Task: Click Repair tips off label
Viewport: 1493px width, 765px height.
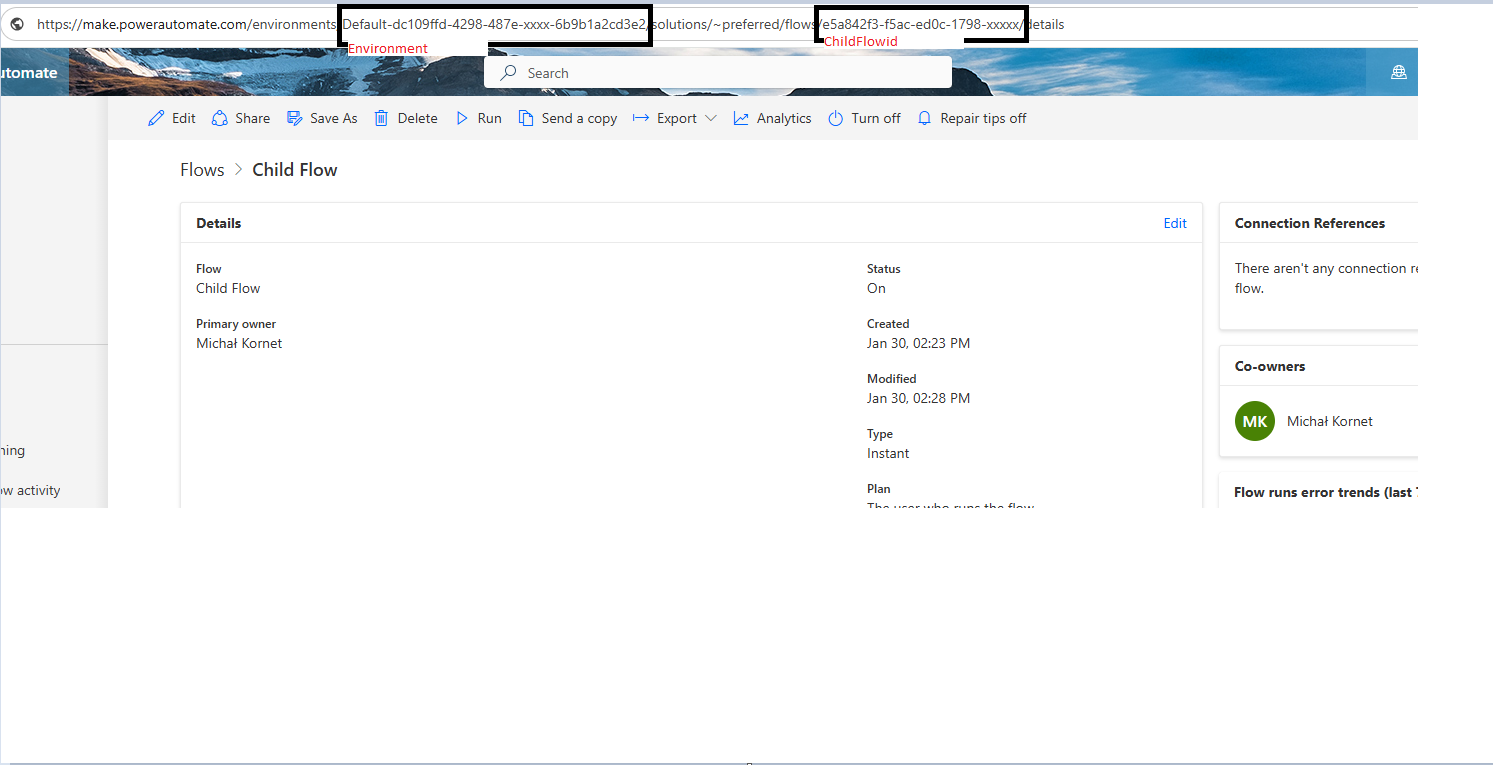Action: (984, 118)
